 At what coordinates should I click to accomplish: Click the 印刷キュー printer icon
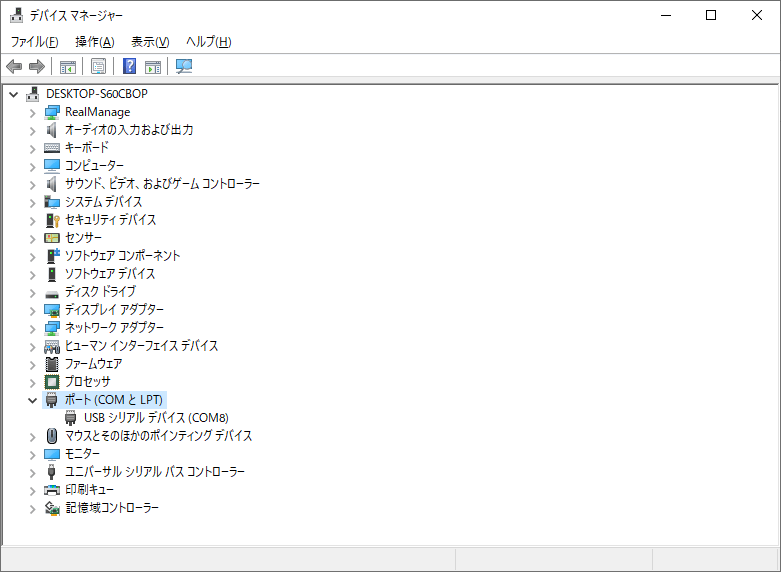[x=52, y=490]
